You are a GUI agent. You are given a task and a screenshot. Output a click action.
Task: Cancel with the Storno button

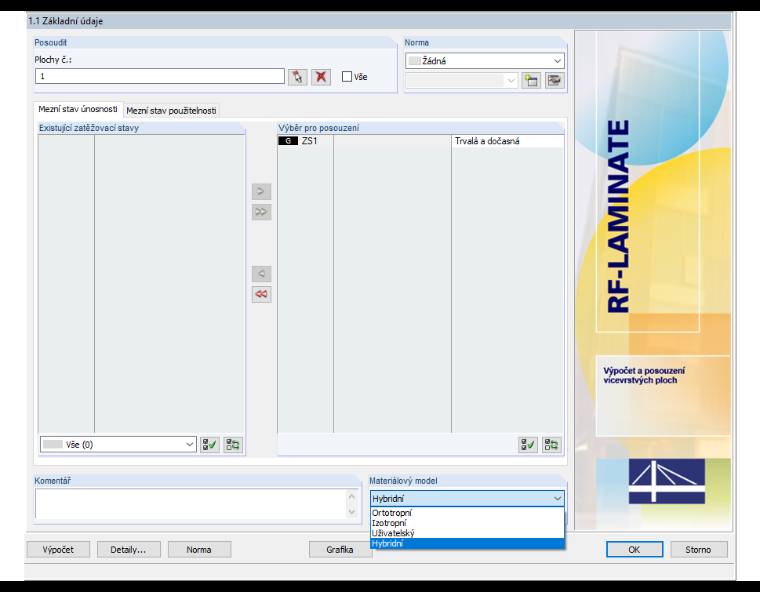tap(698, 550)
